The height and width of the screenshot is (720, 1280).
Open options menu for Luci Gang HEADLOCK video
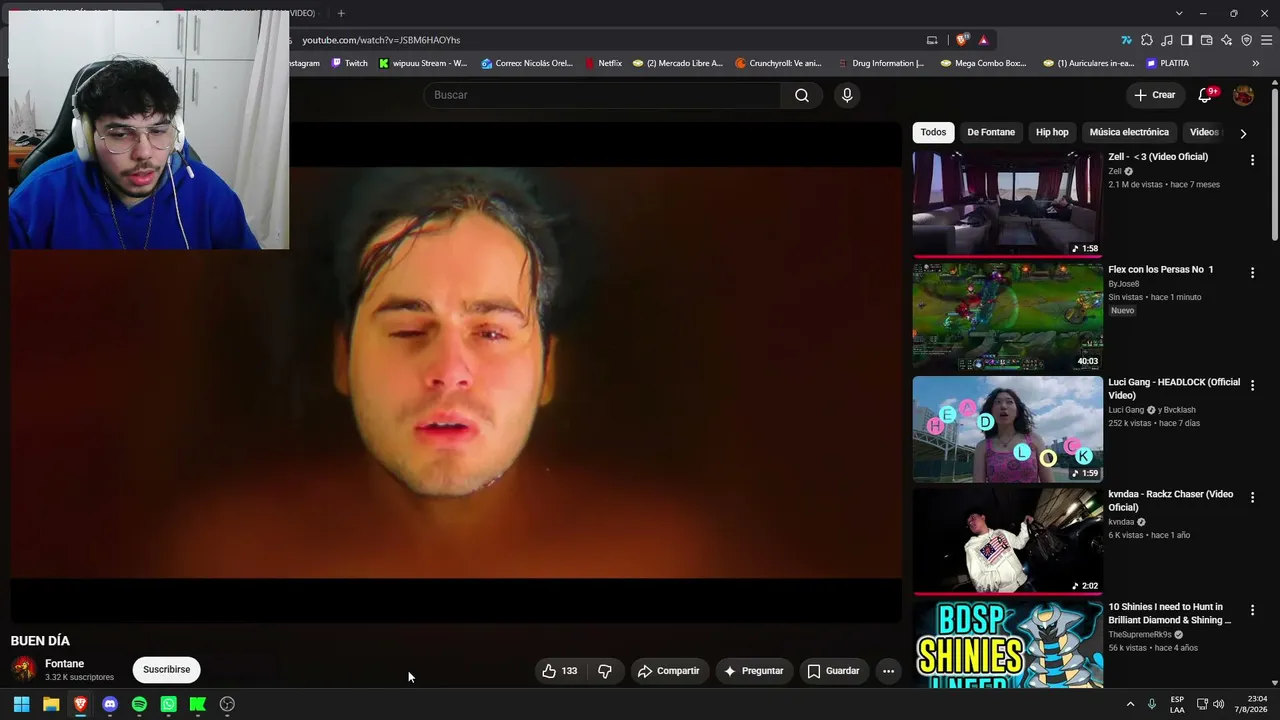pos(1252,385)
